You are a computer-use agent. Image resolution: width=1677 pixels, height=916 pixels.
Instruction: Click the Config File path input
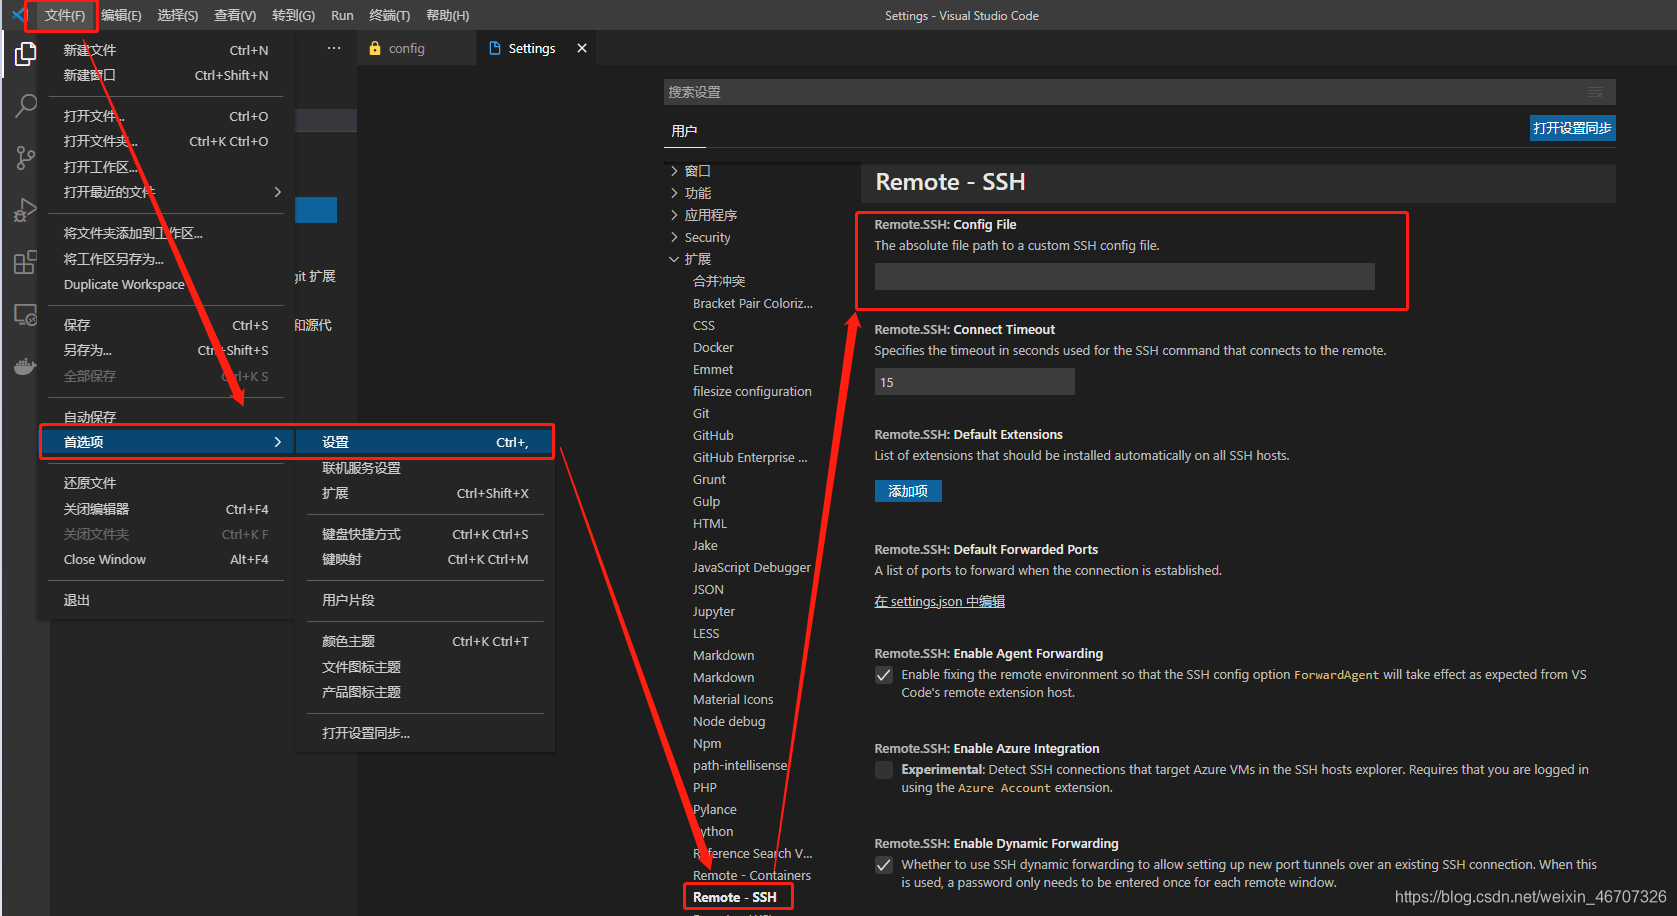coord(1124,277)
